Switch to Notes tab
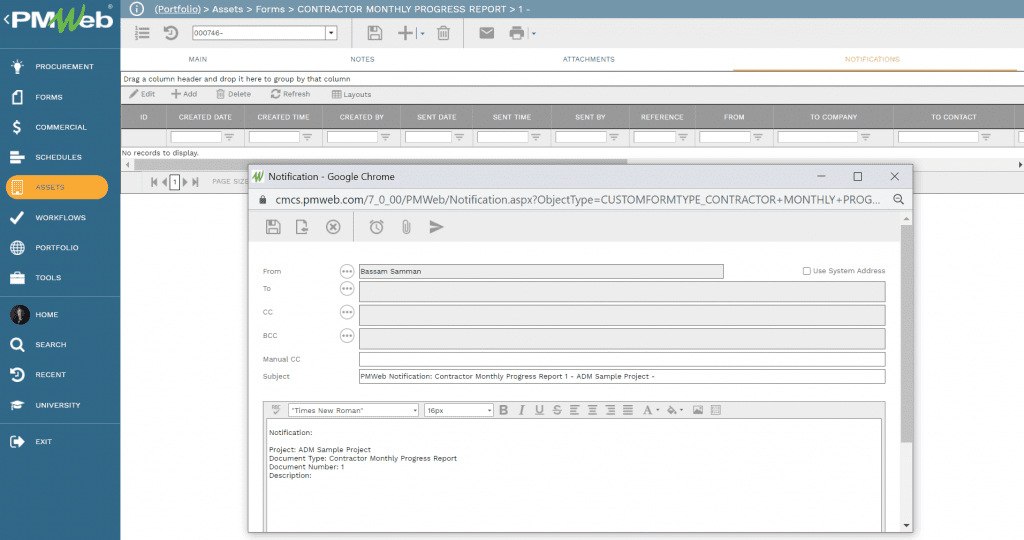This screenshot has height=540, width=1024. click(x=362, y=59)
